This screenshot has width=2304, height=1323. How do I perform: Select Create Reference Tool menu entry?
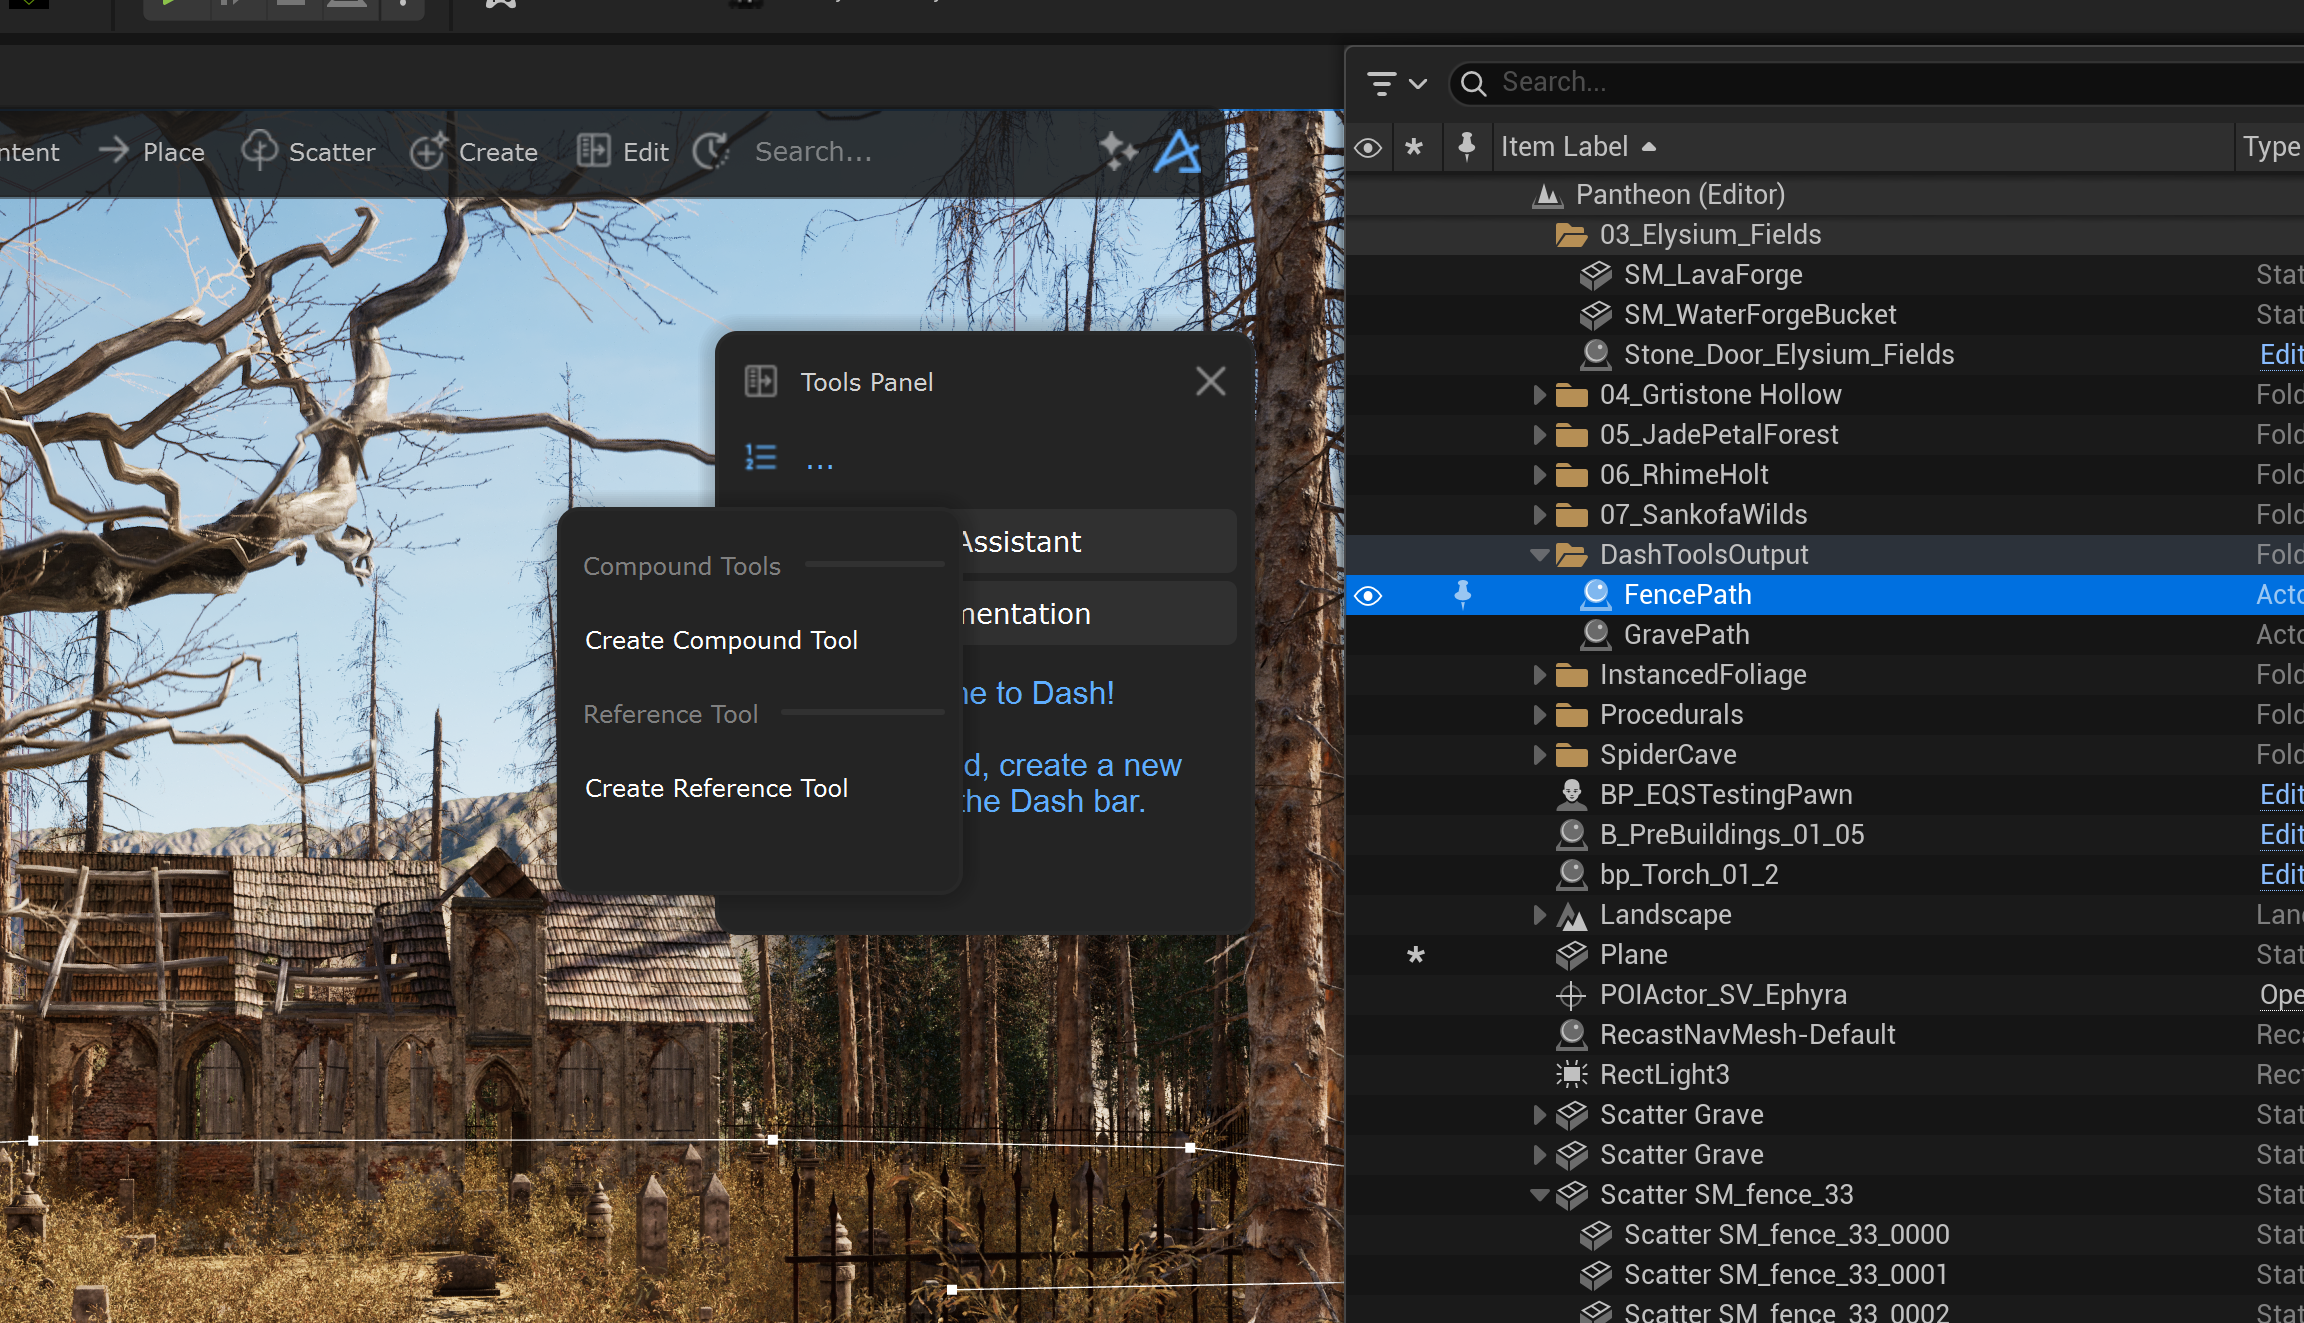[716, 788]
